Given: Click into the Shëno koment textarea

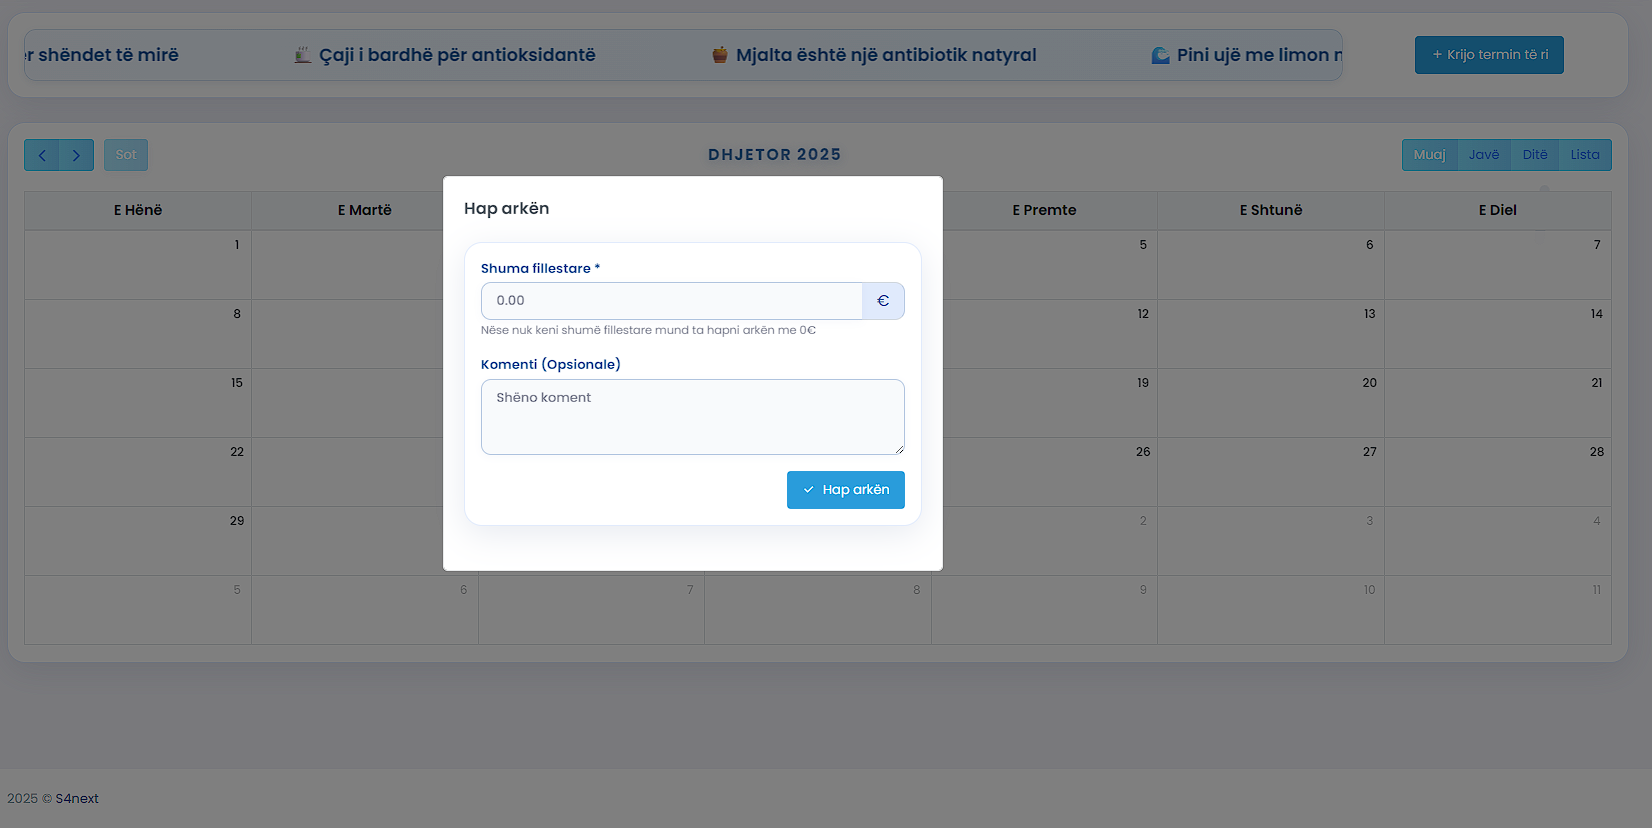Looking at the screenshot, I should tap(692, 417).
